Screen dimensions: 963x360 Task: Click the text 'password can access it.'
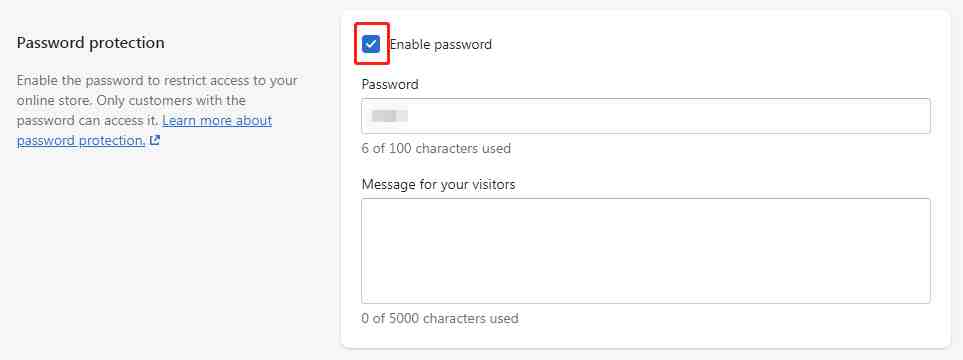tap(88, 120)
